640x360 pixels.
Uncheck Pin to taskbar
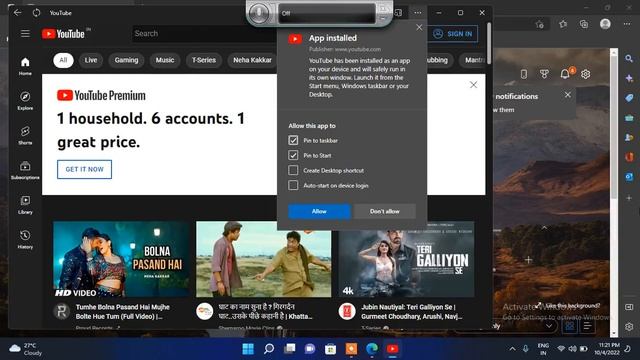pyautogui.click(x=293, y=140)
